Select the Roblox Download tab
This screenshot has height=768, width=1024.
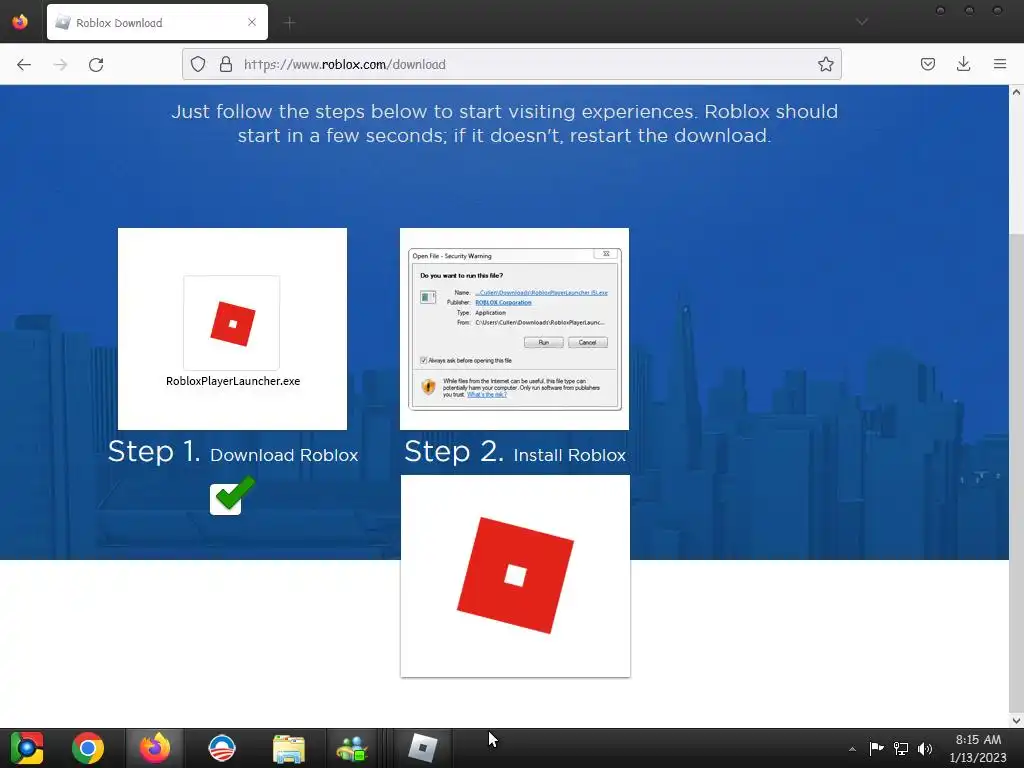pyautogui.click(x=157, y=22)
